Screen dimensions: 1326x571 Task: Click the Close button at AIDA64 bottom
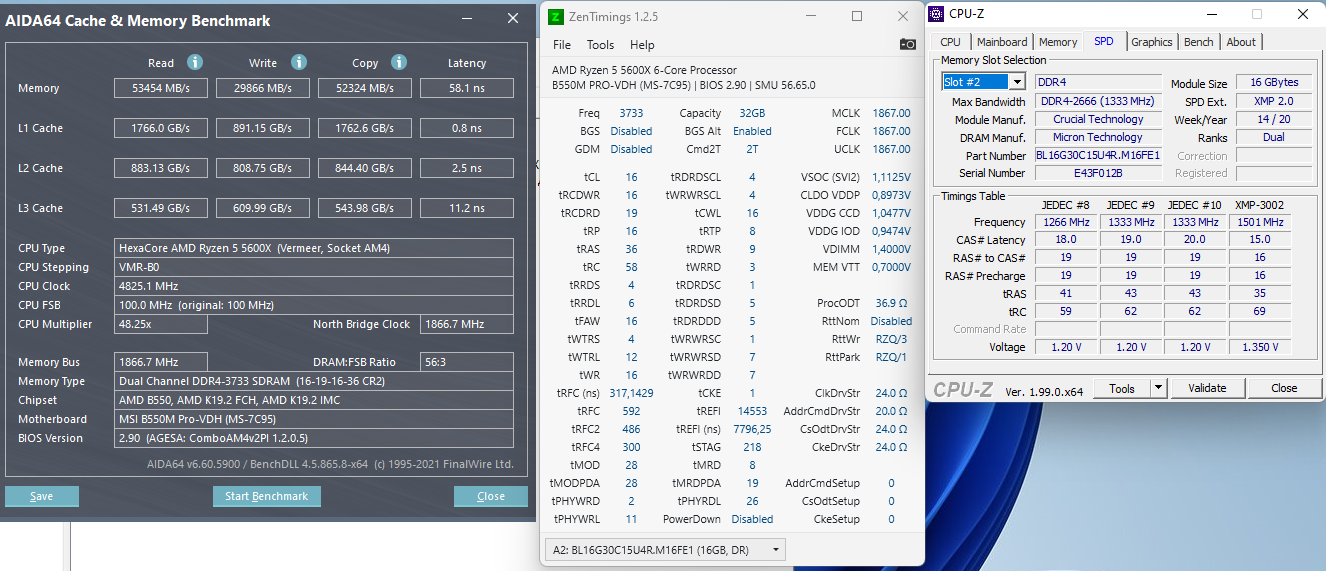tap(491, 497)
